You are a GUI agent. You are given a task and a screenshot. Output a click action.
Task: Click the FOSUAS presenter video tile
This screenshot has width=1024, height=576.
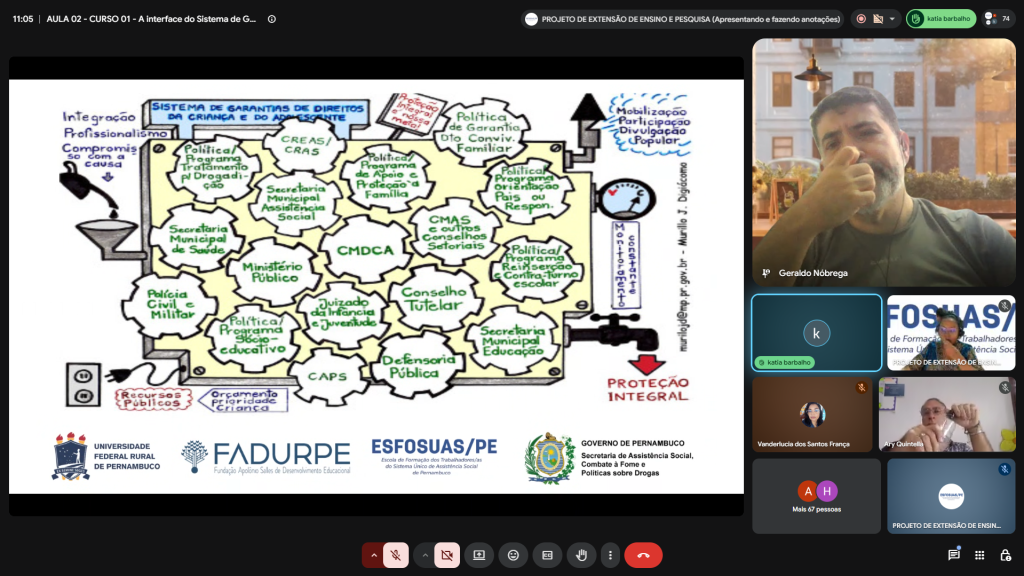tap(951, 333)
